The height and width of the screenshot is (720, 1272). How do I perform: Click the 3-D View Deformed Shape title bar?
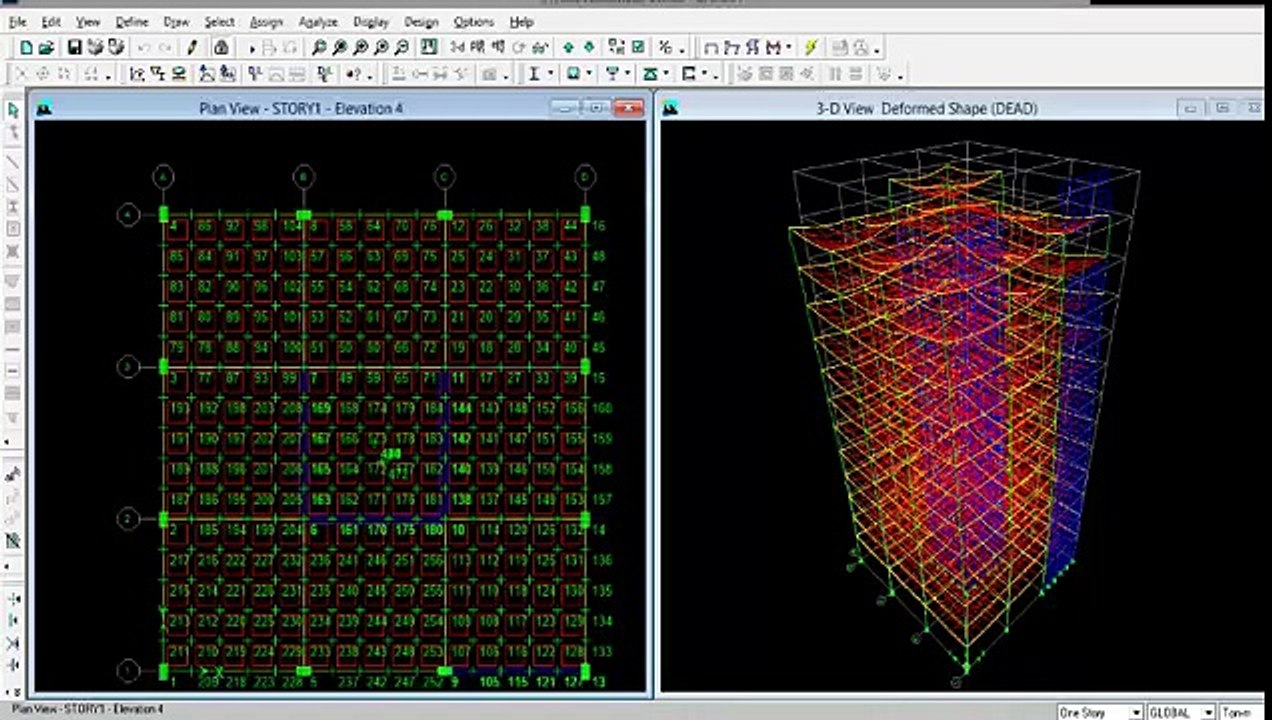926,108
